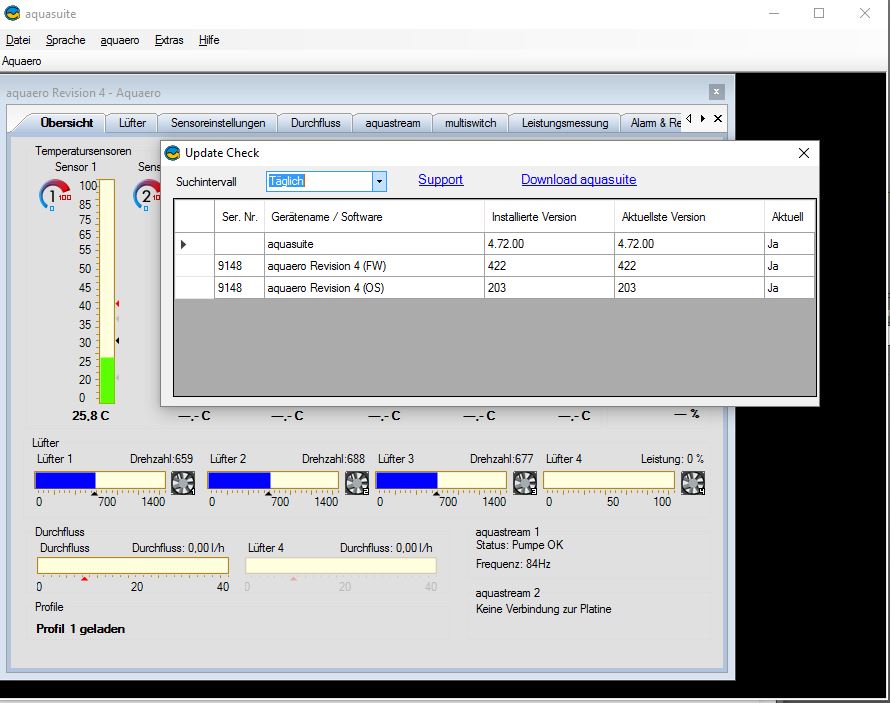Switch to the Sensoreinstellungen tab

click(218, 123)
